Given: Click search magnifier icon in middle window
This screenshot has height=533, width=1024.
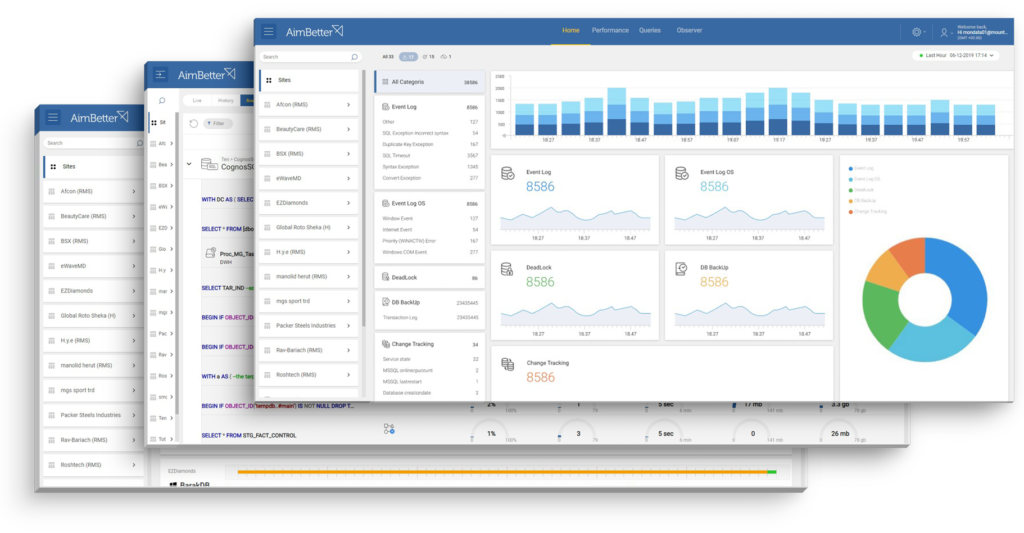Looking at the screenshot, I should (162, 101).
